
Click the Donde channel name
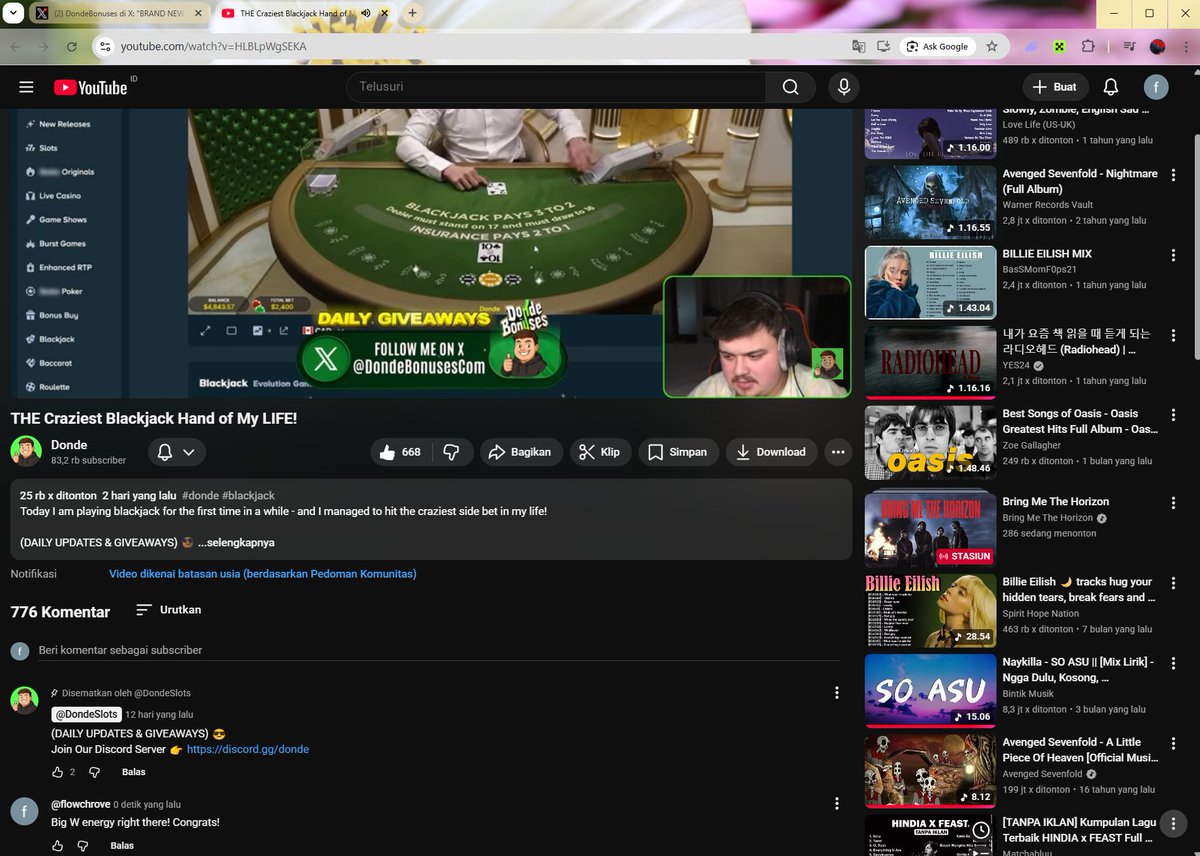[x=69, y=445]
